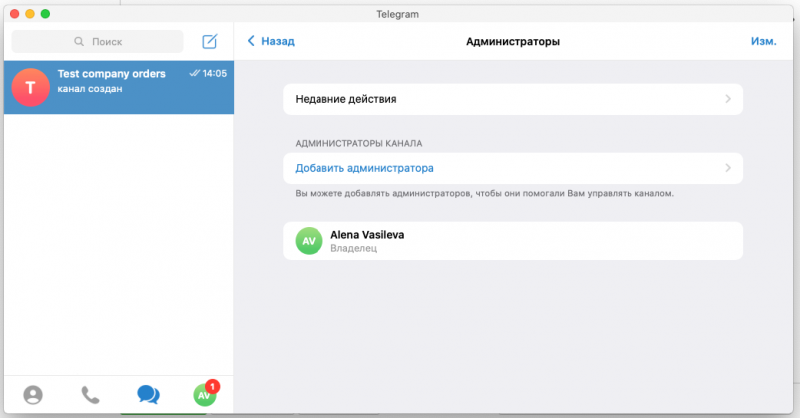Go back with the Назад button
Screen dimensions: 800x418
(x=277, y=42)
